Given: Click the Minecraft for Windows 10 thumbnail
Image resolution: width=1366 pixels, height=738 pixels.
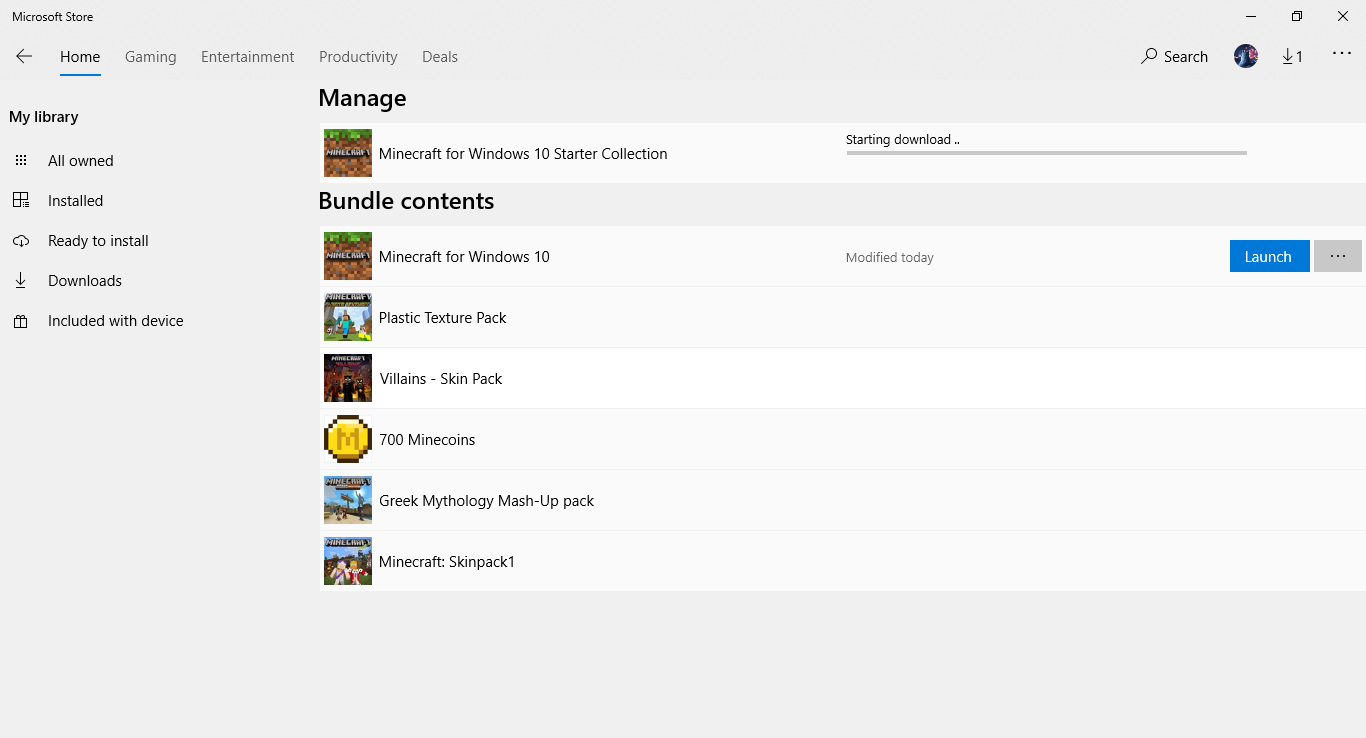Looking at the screenshot, I should tap(348, 256).
